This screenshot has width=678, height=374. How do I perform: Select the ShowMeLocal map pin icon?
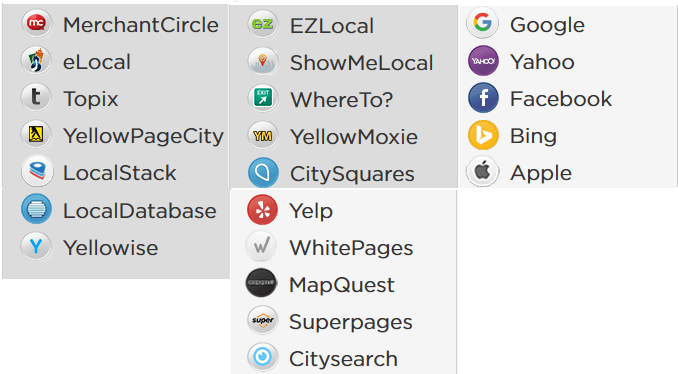(x=263, y=61)
